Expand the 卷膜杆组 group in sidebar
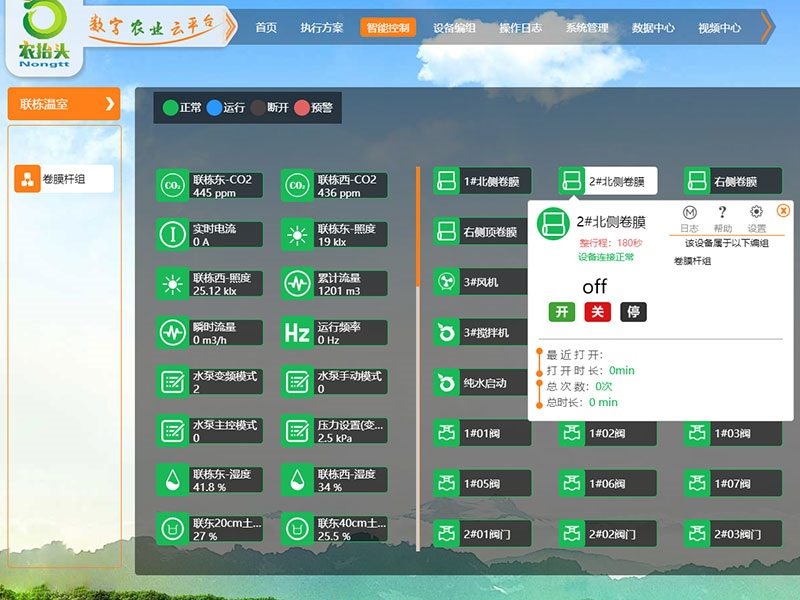The image size is (800, 600). (63, 180)
